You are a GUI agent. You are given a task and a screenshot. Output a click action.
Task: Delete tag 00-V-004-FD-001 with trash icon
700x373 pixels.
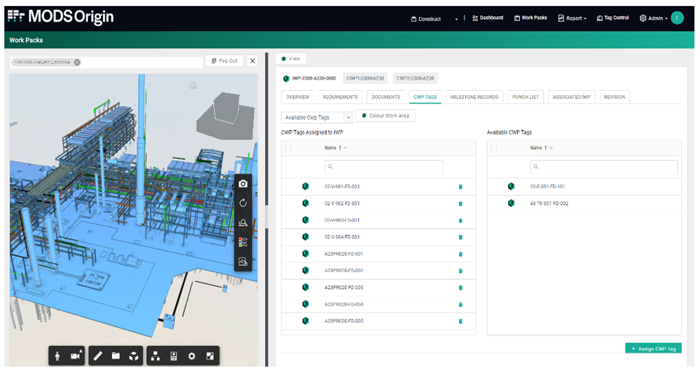tap(460, 237)
